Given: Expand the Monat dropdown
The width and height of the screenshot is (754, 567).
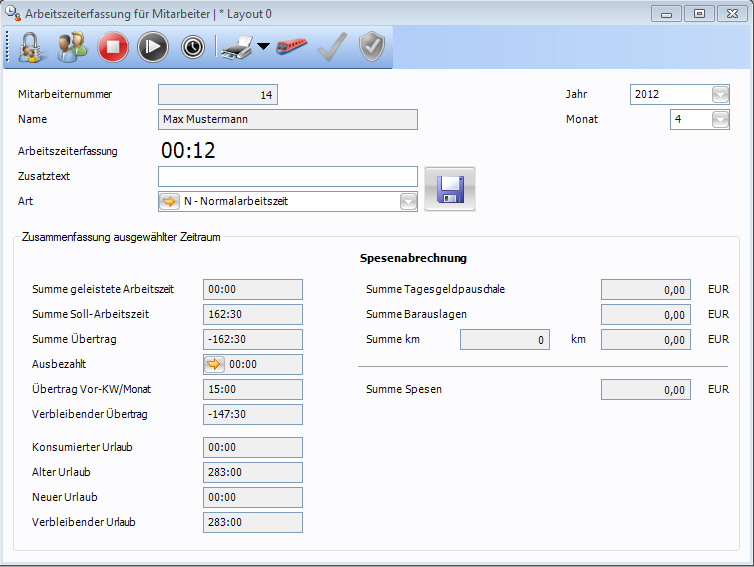Looking at the screenshot, I should [x=720, y=119].
